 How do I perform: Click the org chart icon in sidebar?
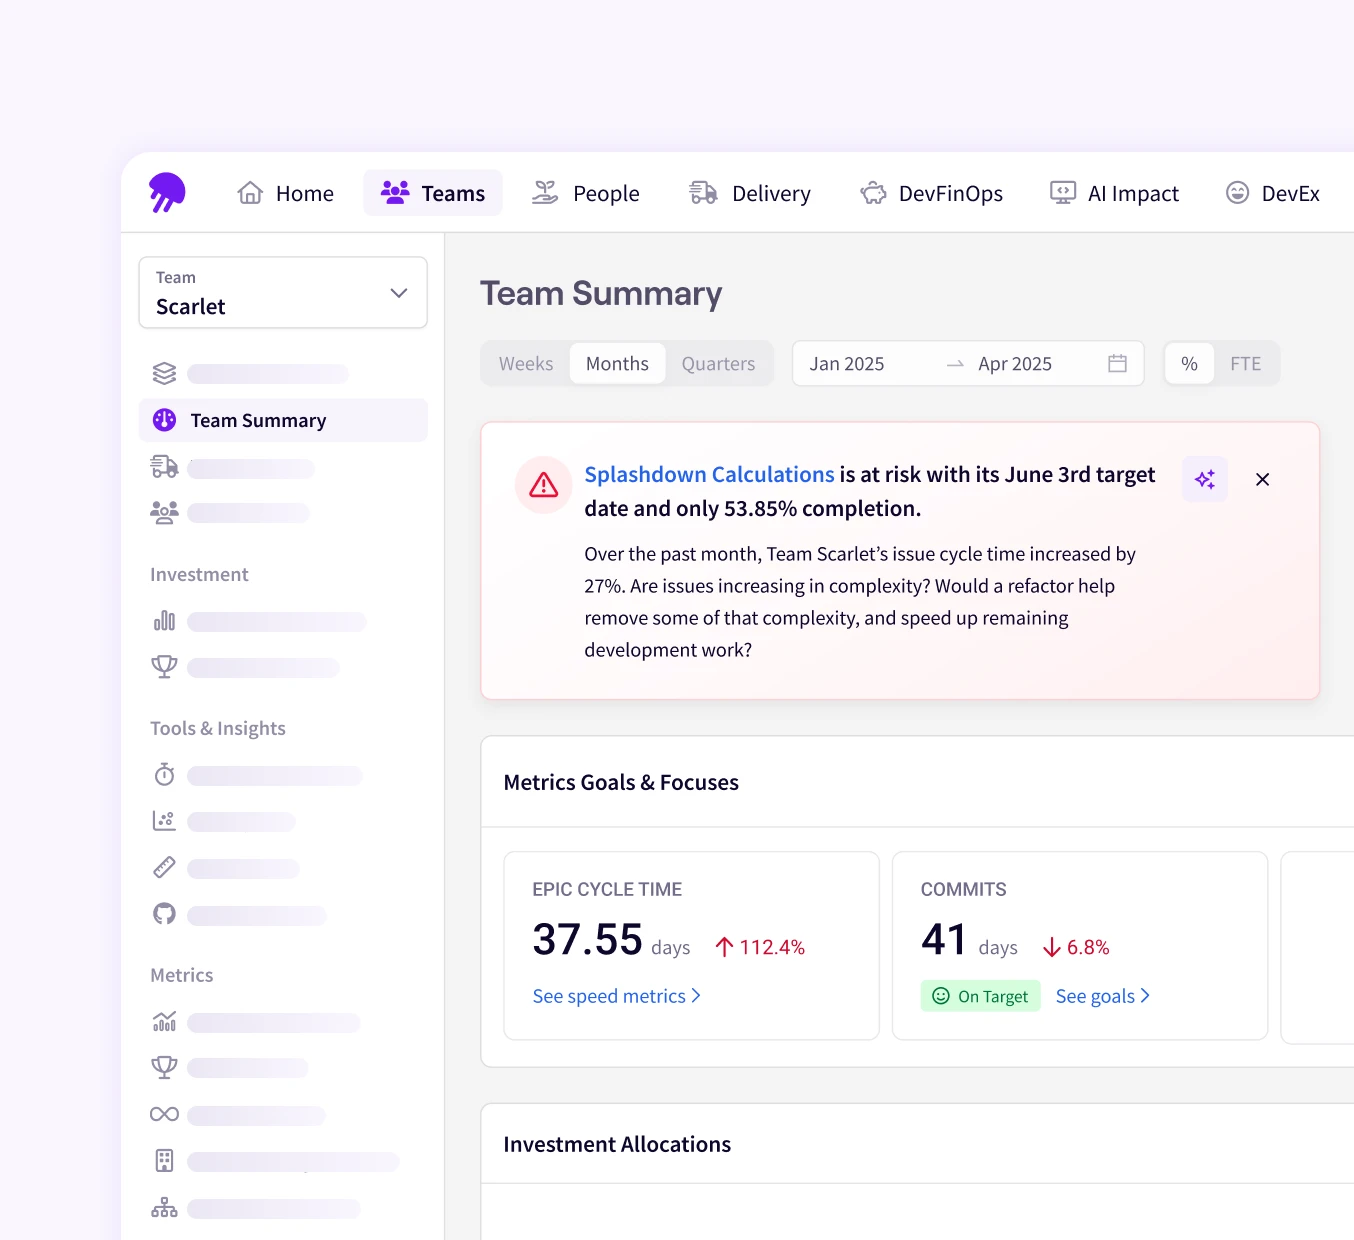[164, 1208]
